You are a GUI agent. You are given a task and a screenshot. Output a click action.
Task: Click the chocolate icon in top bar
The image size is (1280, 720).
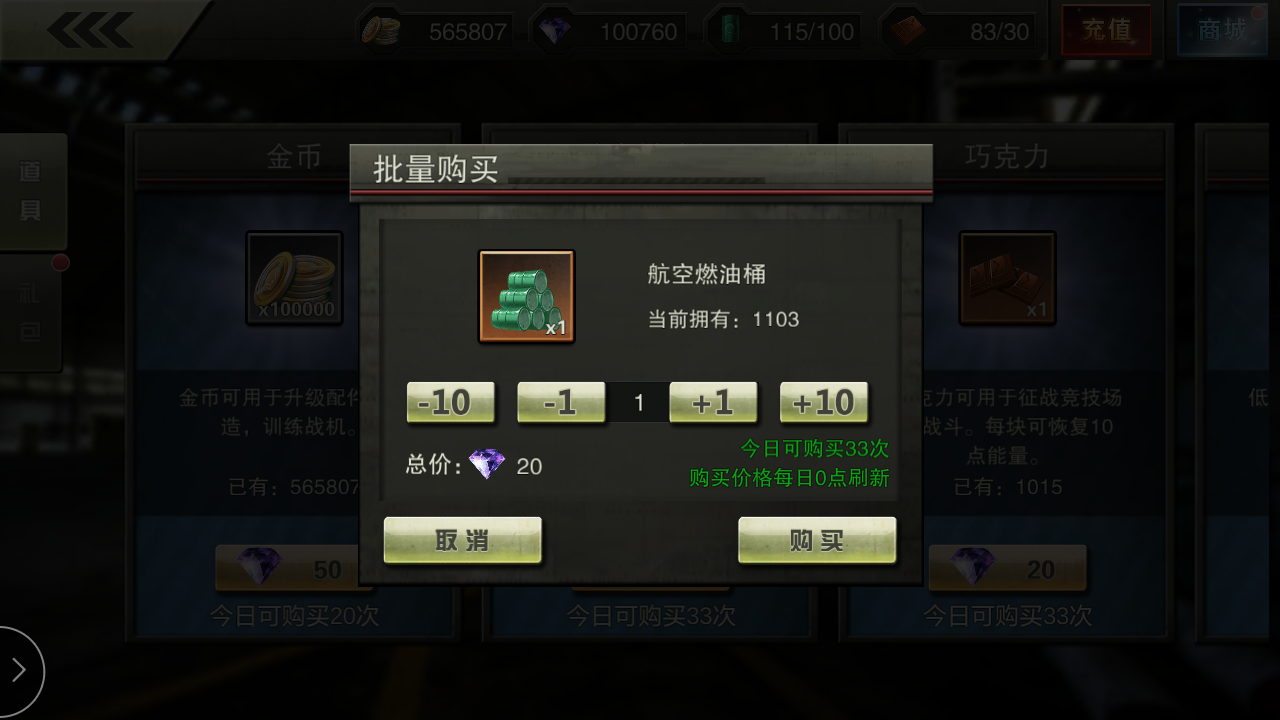click(x=906, y=31)
